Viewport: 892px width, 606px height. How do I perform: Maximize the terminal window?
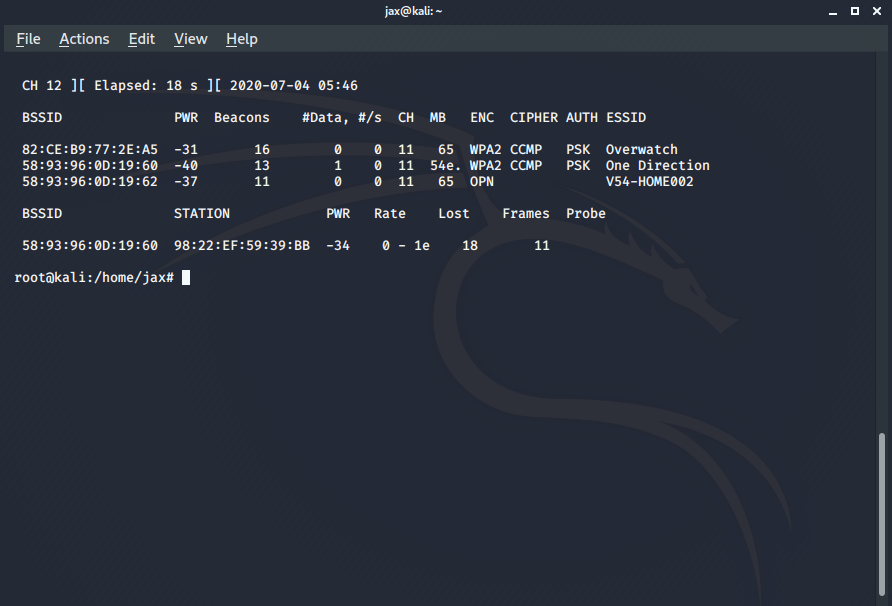855,11
